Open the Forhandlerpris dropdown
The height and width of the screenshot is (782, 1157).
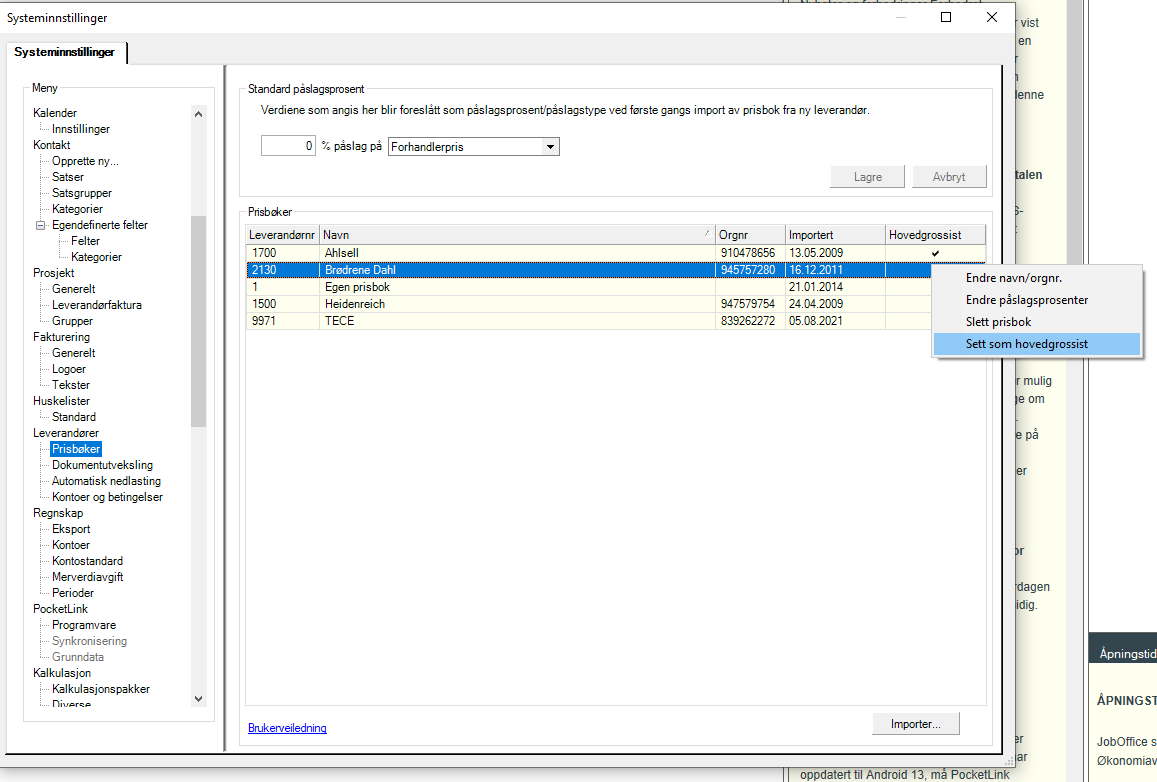(549, 147)
